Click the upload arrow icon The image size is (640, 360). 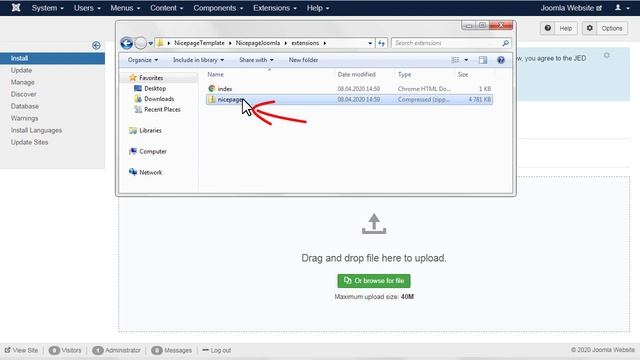pyautogui.click(x=374, y=224)
